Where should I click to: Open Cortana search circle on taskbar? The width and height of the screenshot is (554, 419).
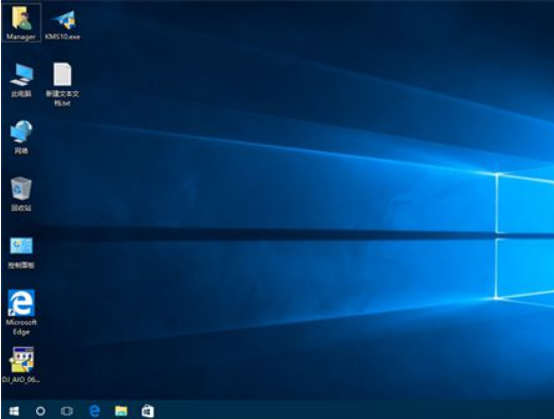40,411
